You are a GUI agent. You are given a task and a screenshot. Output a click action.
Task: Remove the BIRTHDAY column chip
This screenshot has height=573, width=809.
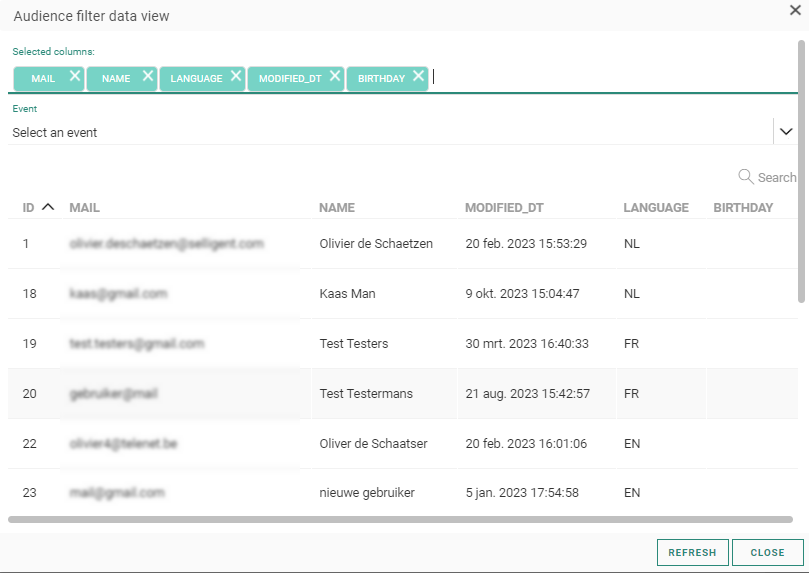point(418,76)
